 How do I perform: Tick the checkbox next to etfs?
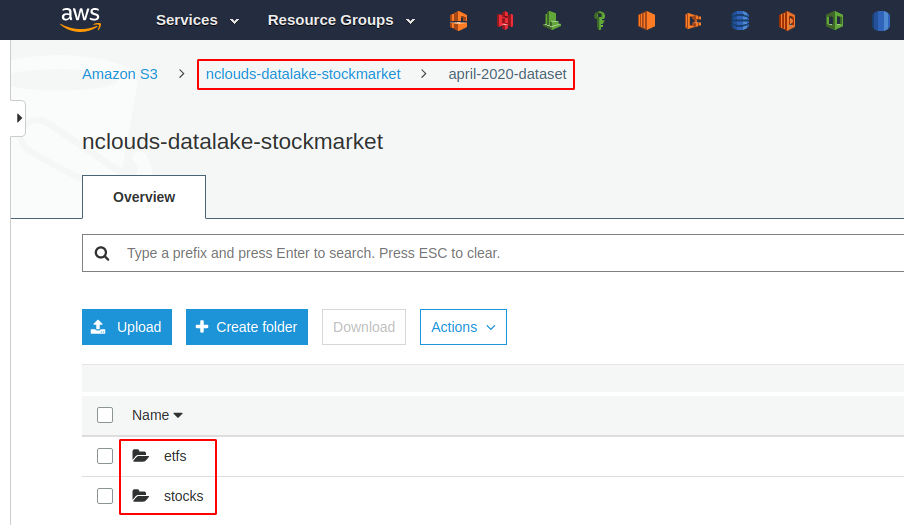(105, 456)
